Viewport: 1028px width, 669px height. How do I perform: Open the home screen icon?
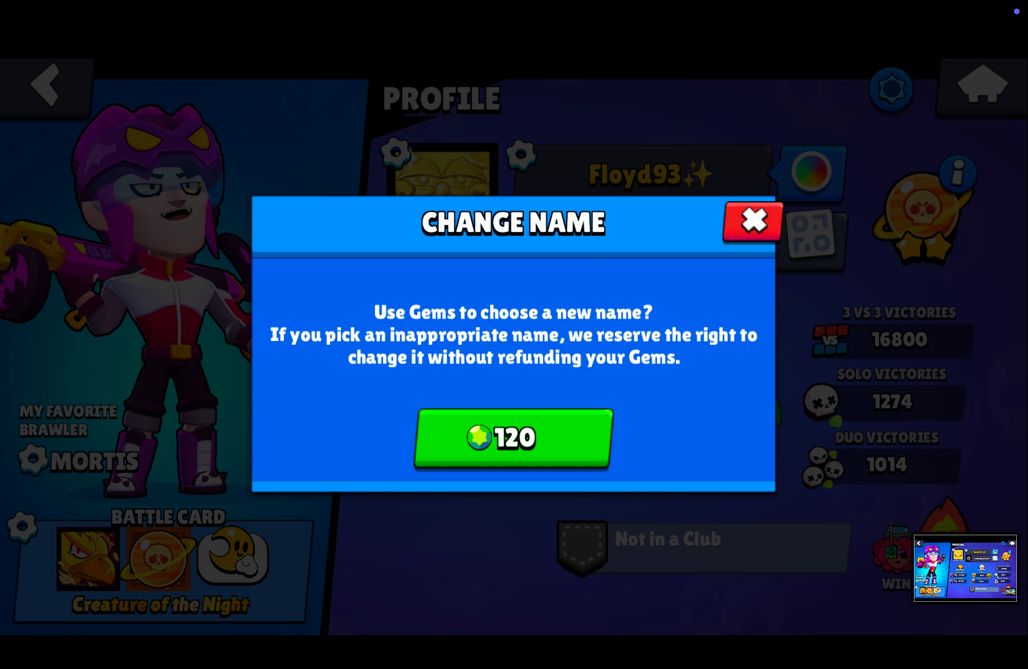[981, 86]
